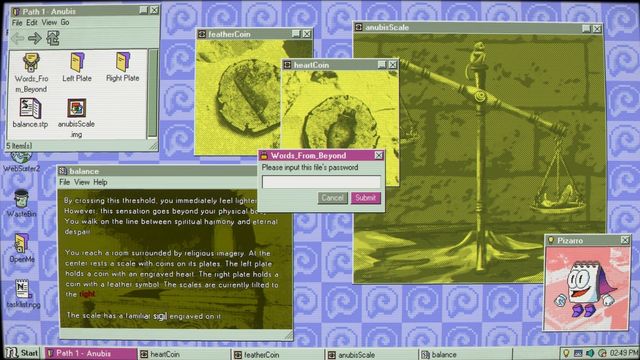Click the Path window vertical scrollbar
The width and height of the screenshot is (640, 360).
(x=153, y=93)
